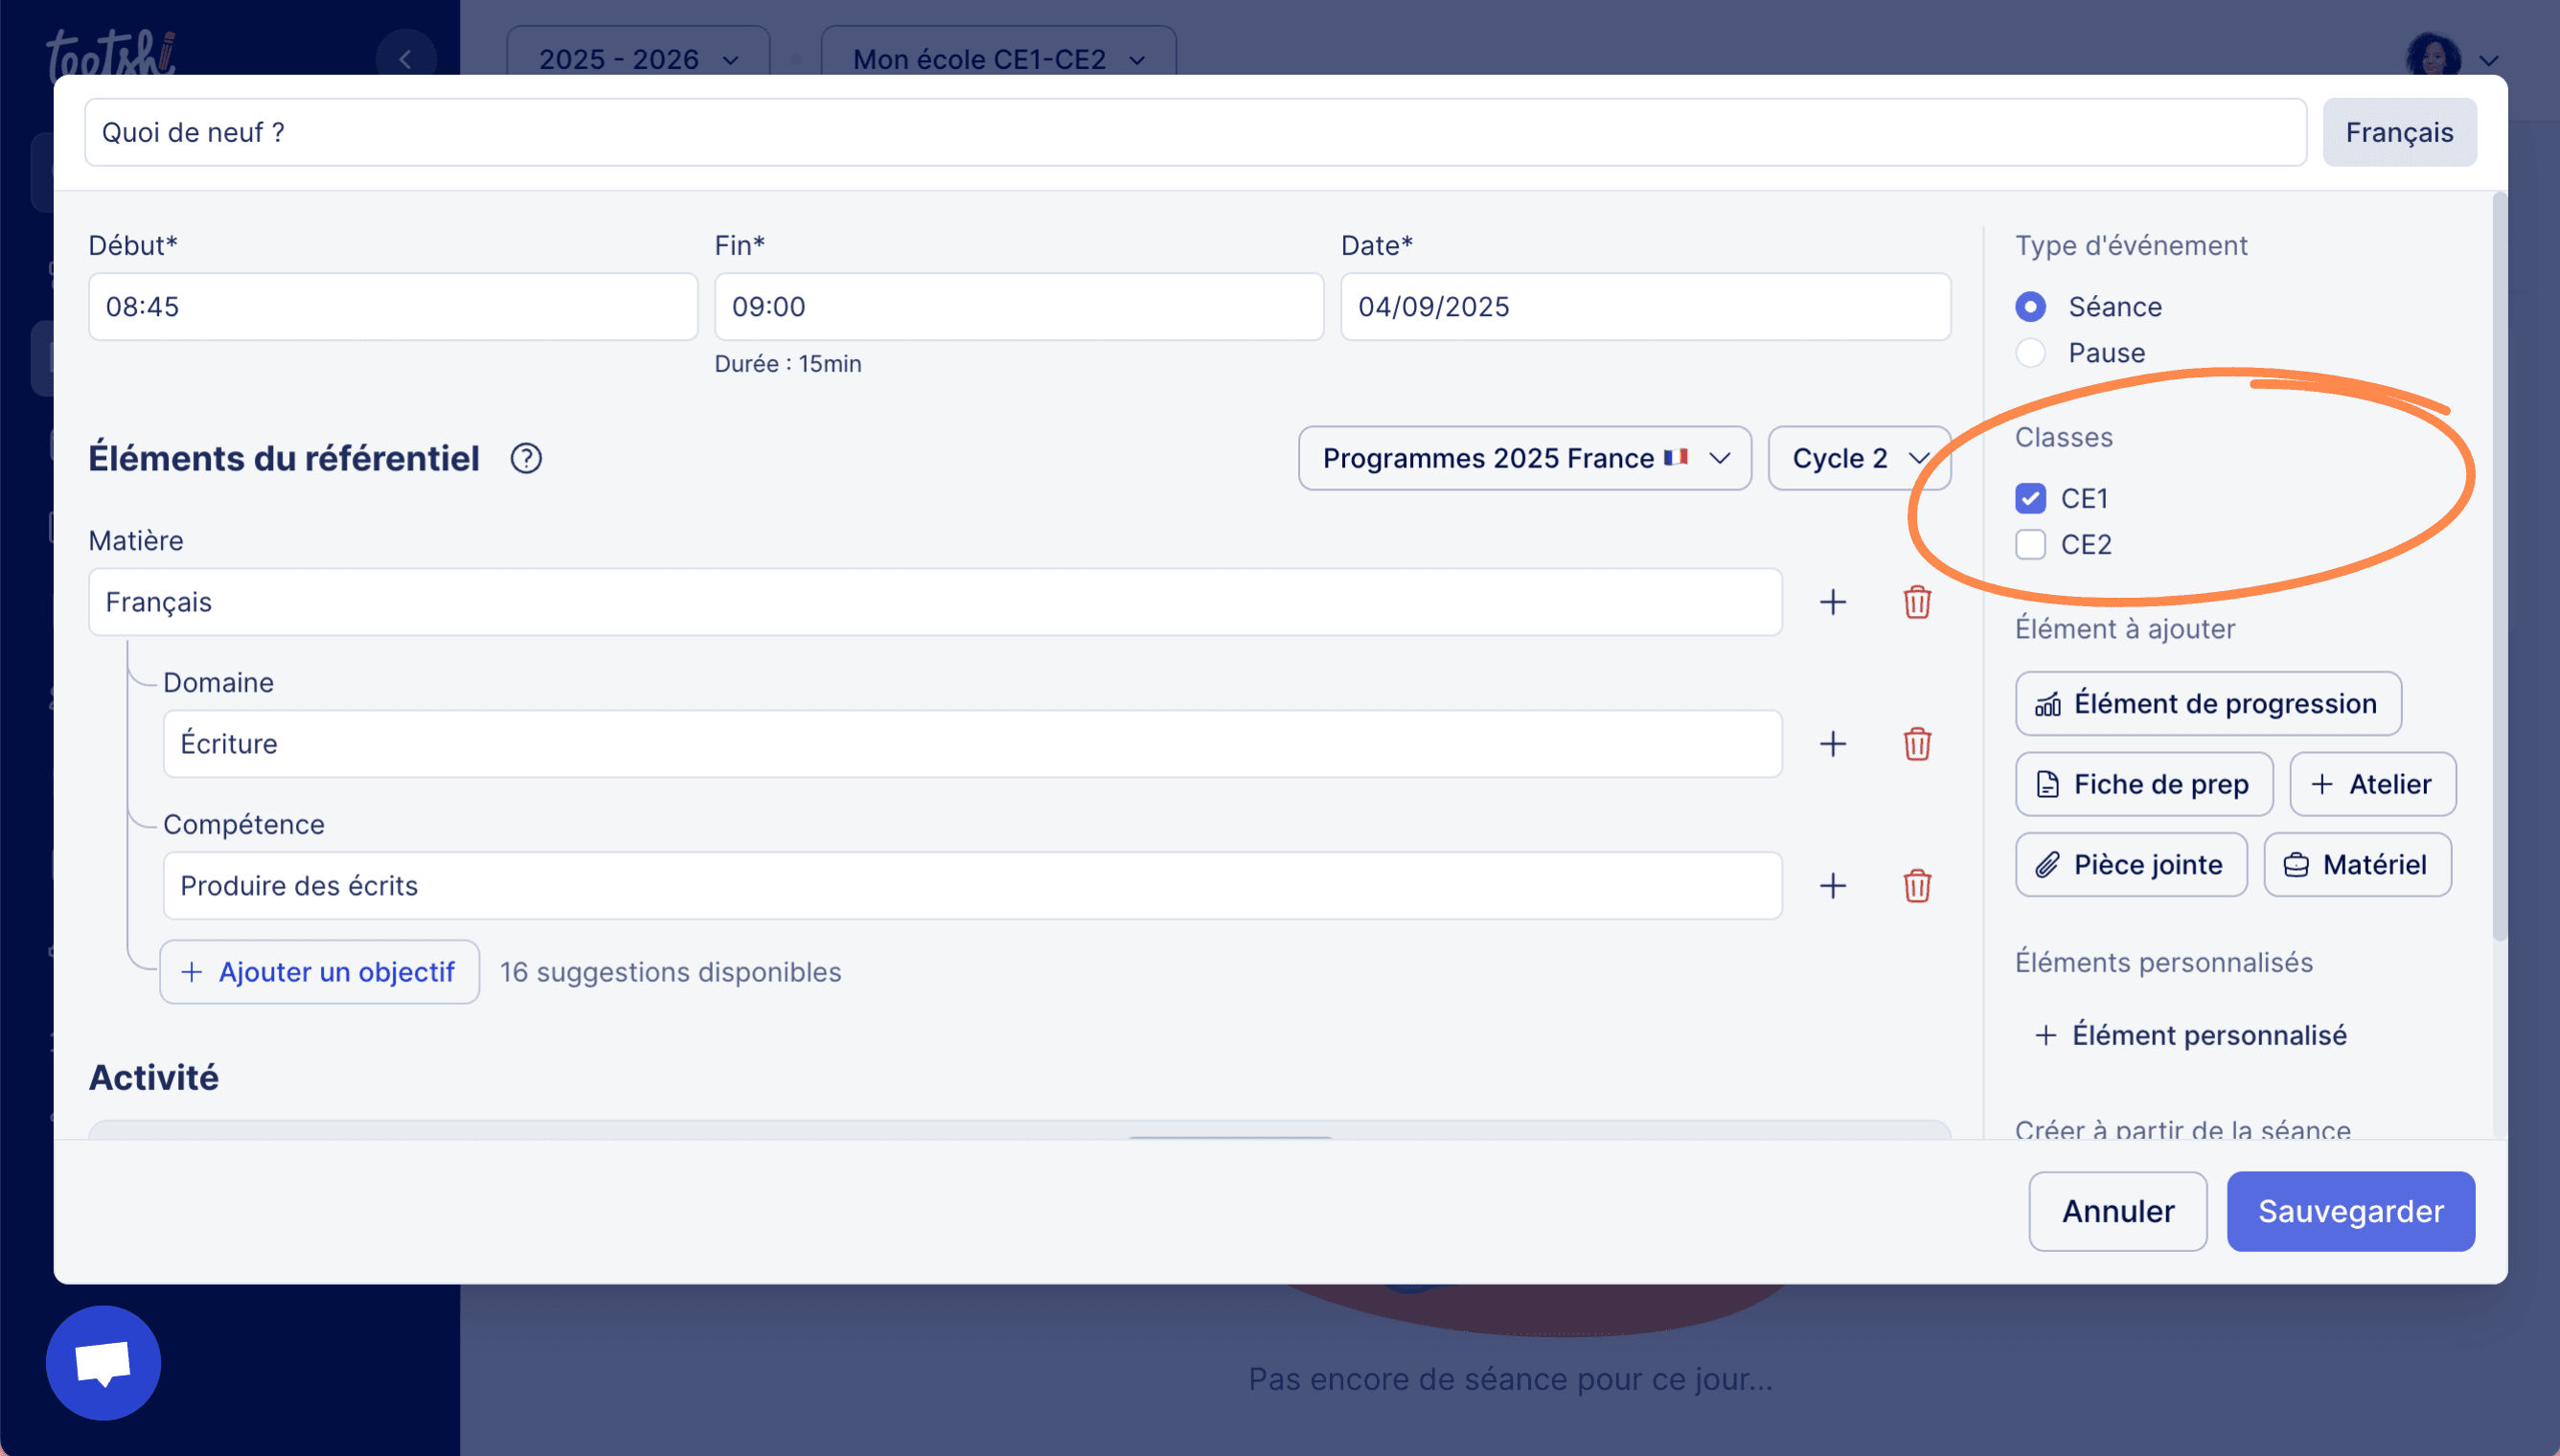The width and height of the screenshot is (2560, 1456).
Task: Add an item on the Écriture domaine row
Action: point(1832,744)
